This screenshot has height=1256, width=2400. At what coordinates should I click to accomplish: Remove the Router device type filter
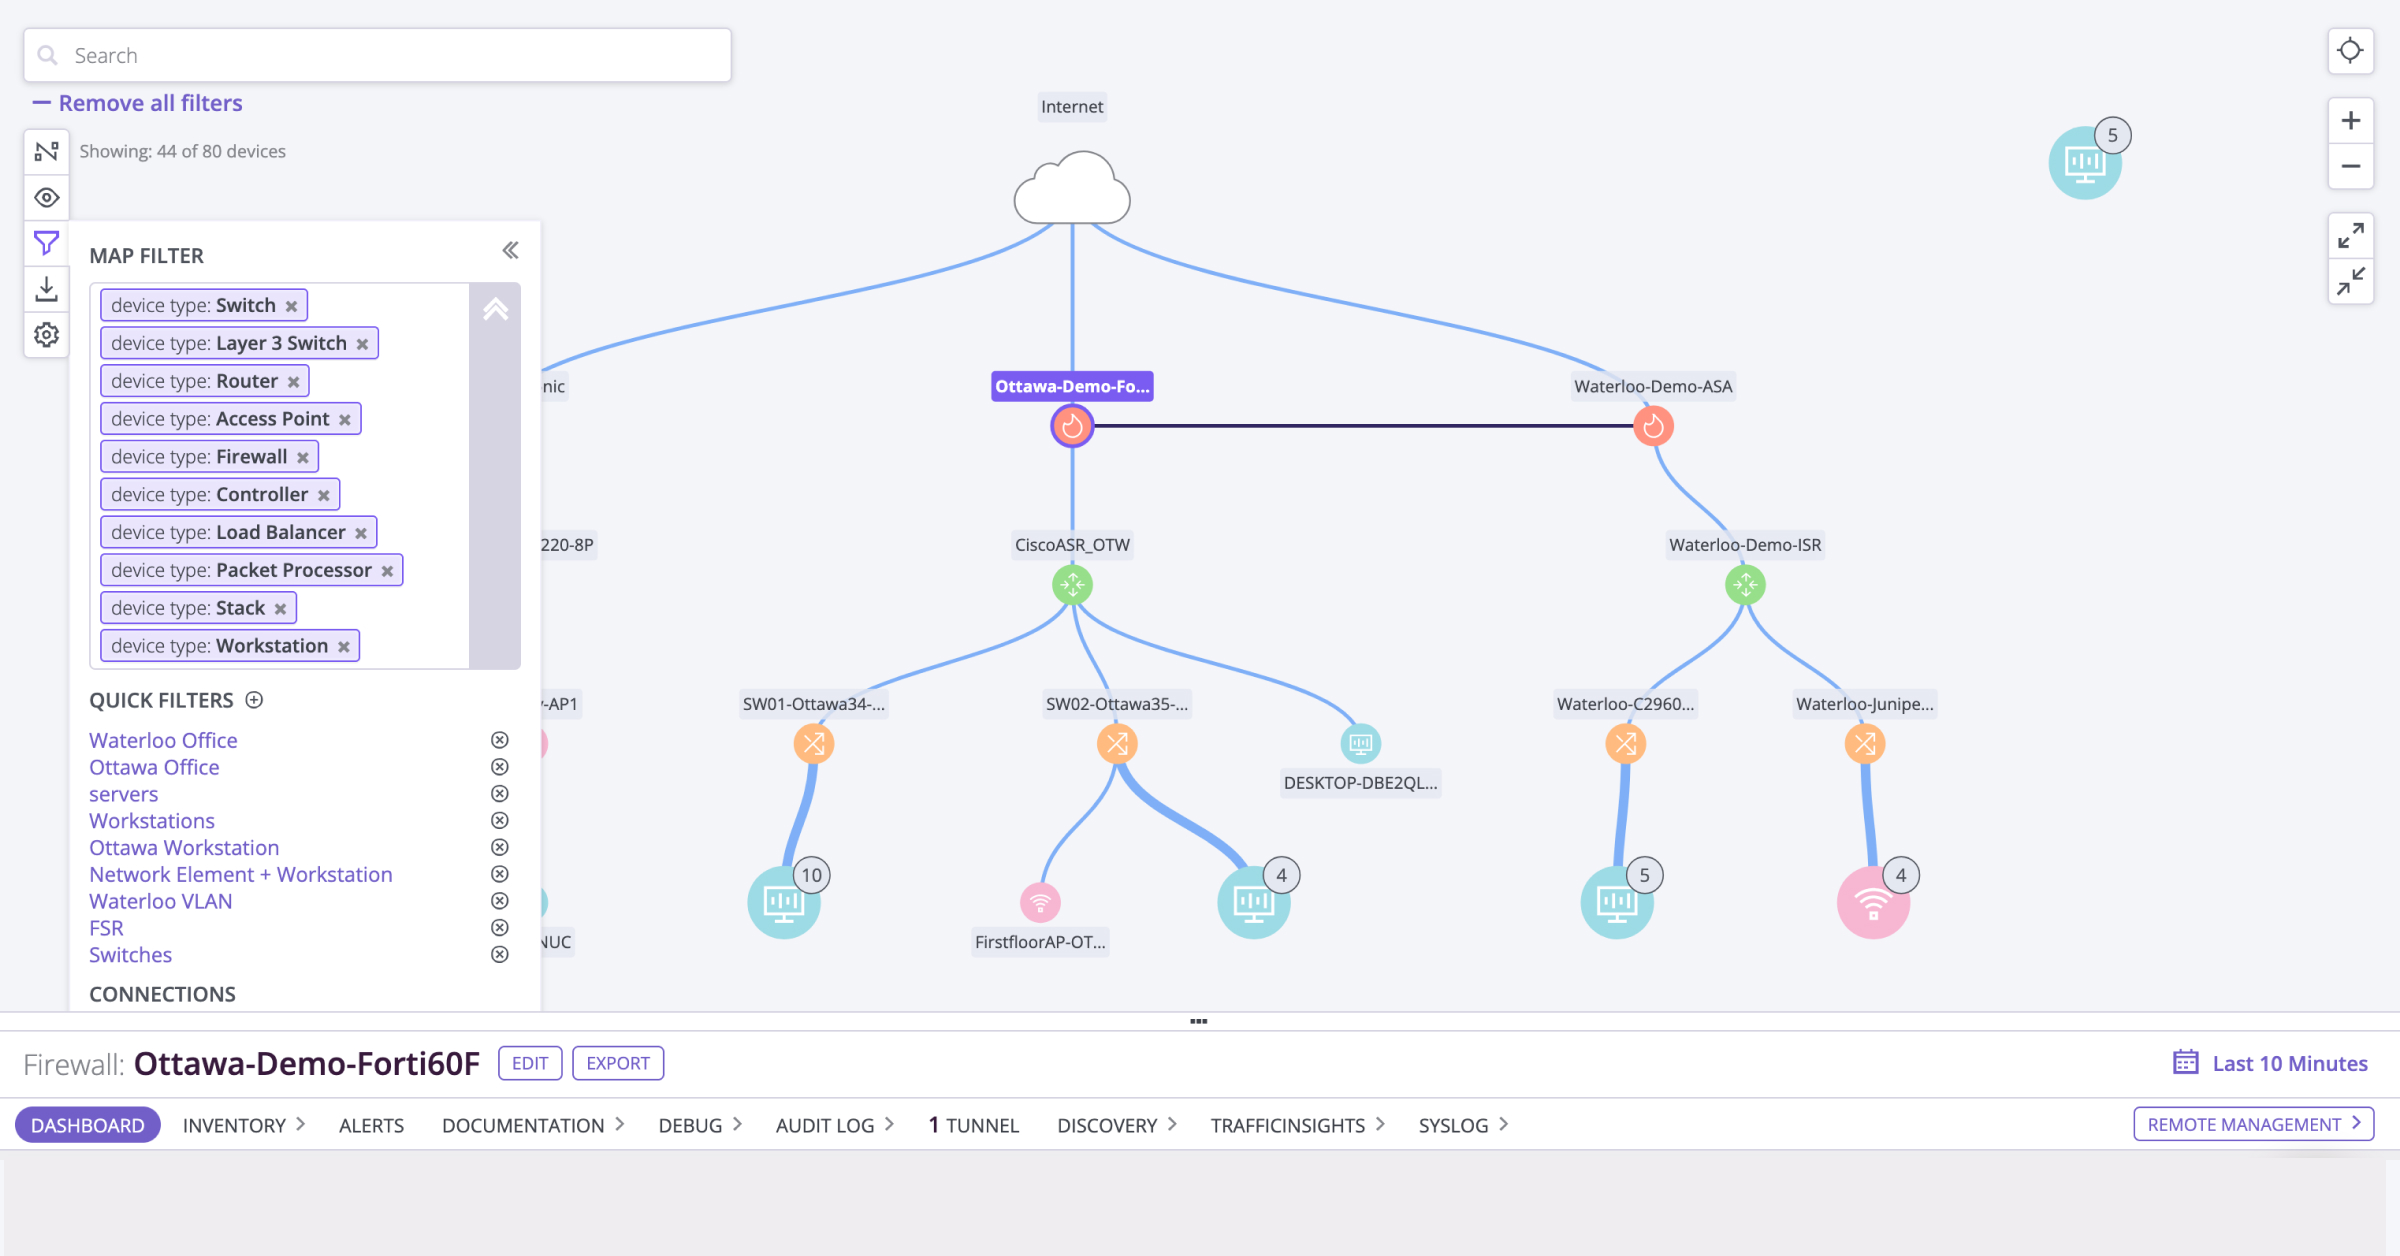(293, 382)
